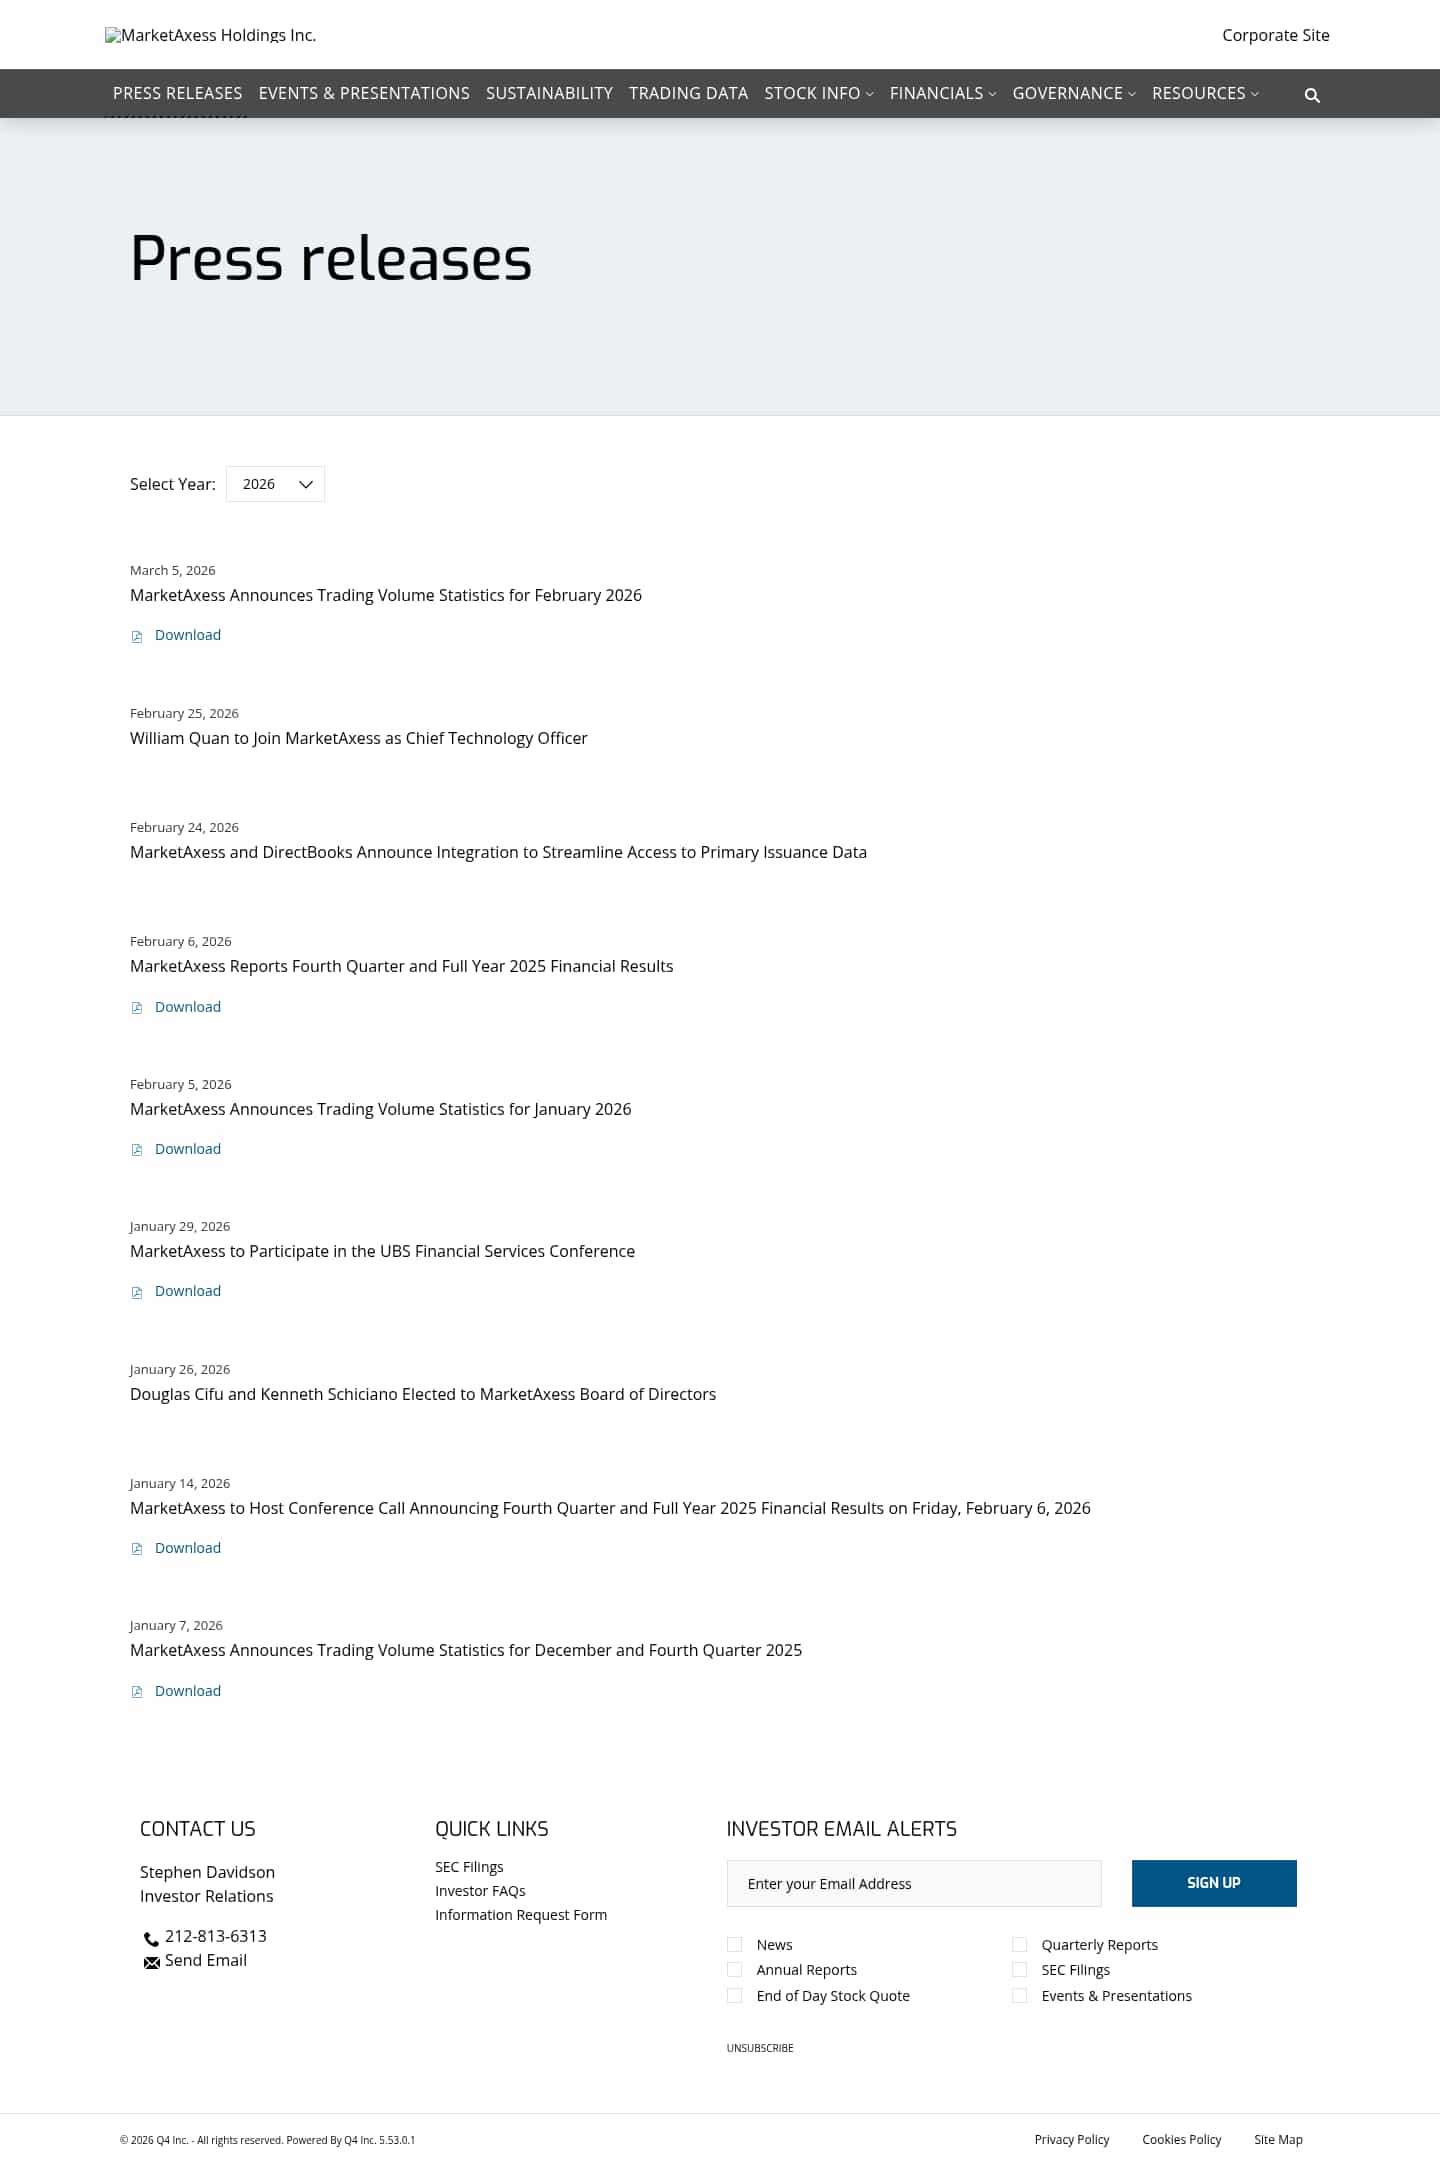Open Sustainability nav item
Image resolution: width=1440 pixels, height=2161 pixels.
549,93
